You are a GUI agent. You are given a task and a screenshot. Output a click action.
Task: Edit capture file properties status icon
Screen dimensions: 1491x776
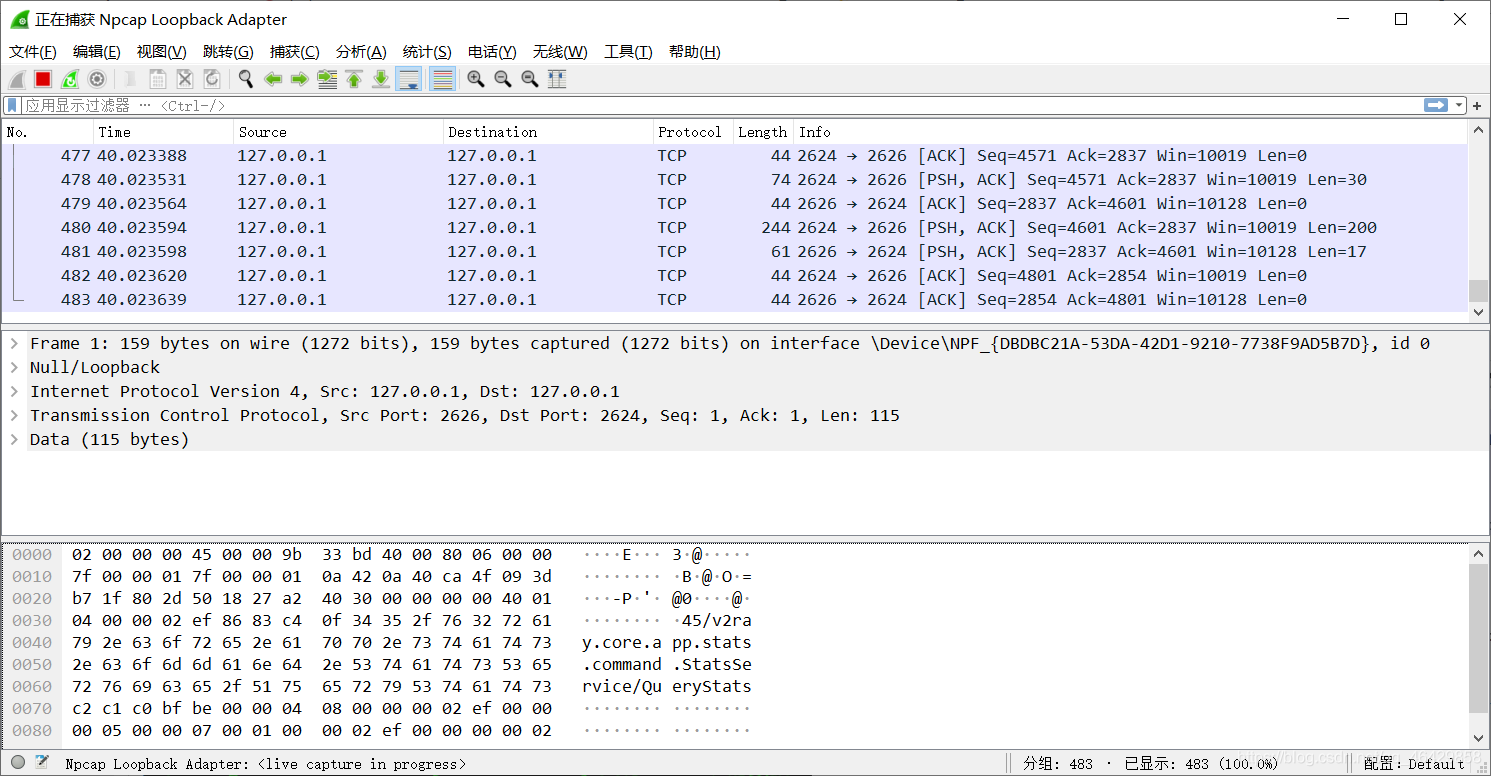pos(42,763)
